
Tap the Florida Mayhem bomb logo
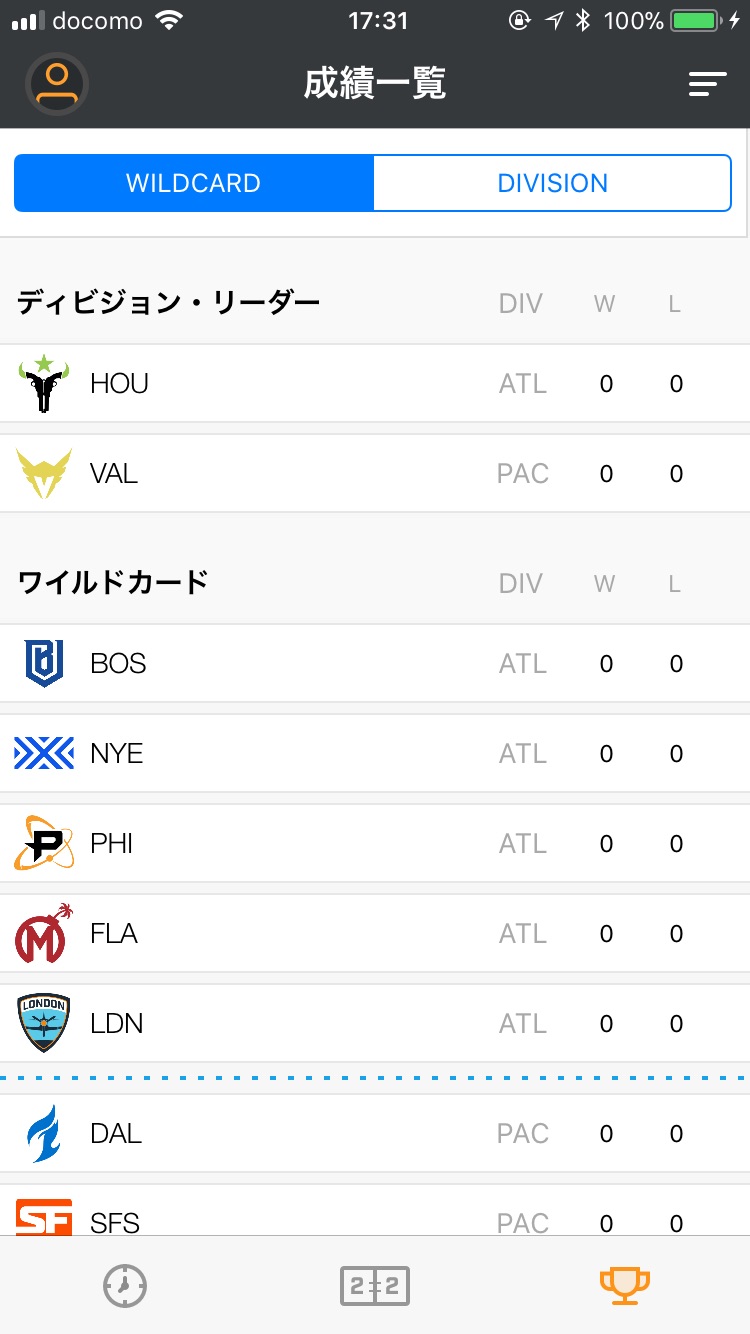click(x=44, y=933)
